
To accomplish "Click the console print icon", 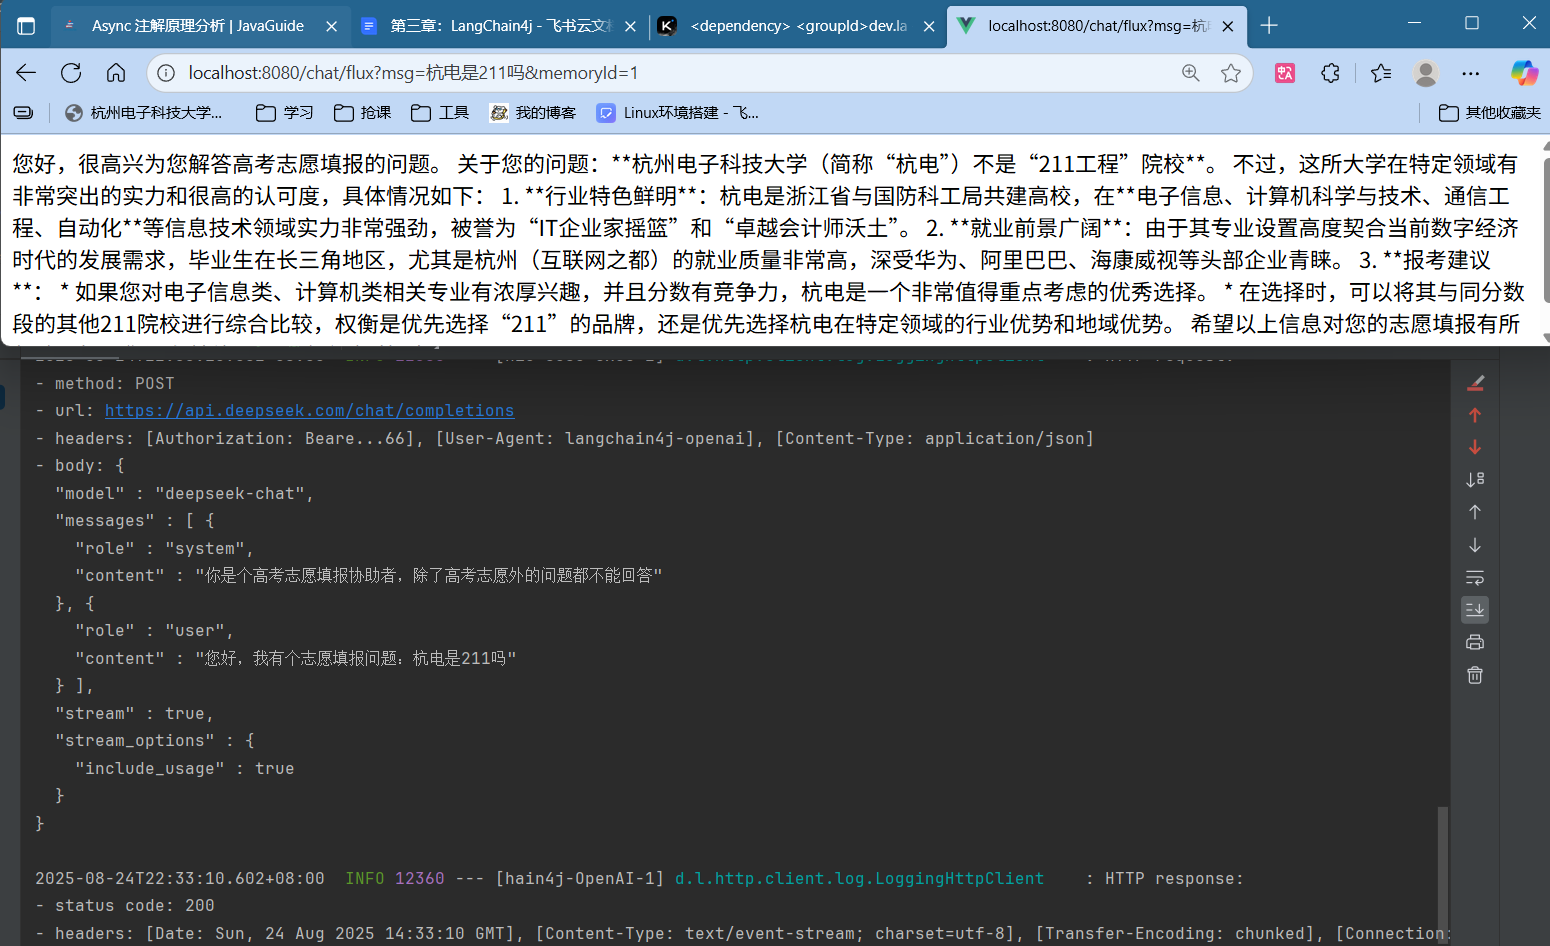I will [1475, 642].
